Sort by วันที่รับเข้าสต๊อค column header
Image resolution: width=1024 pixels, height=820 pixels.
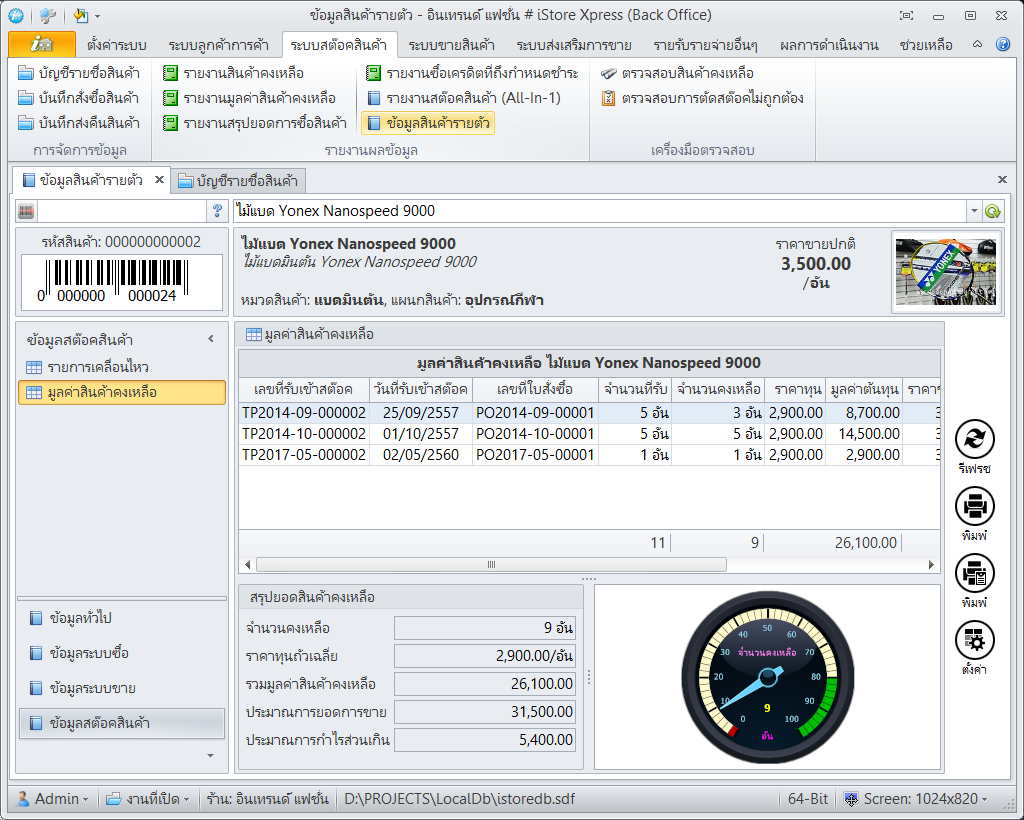tap(421, 390)
